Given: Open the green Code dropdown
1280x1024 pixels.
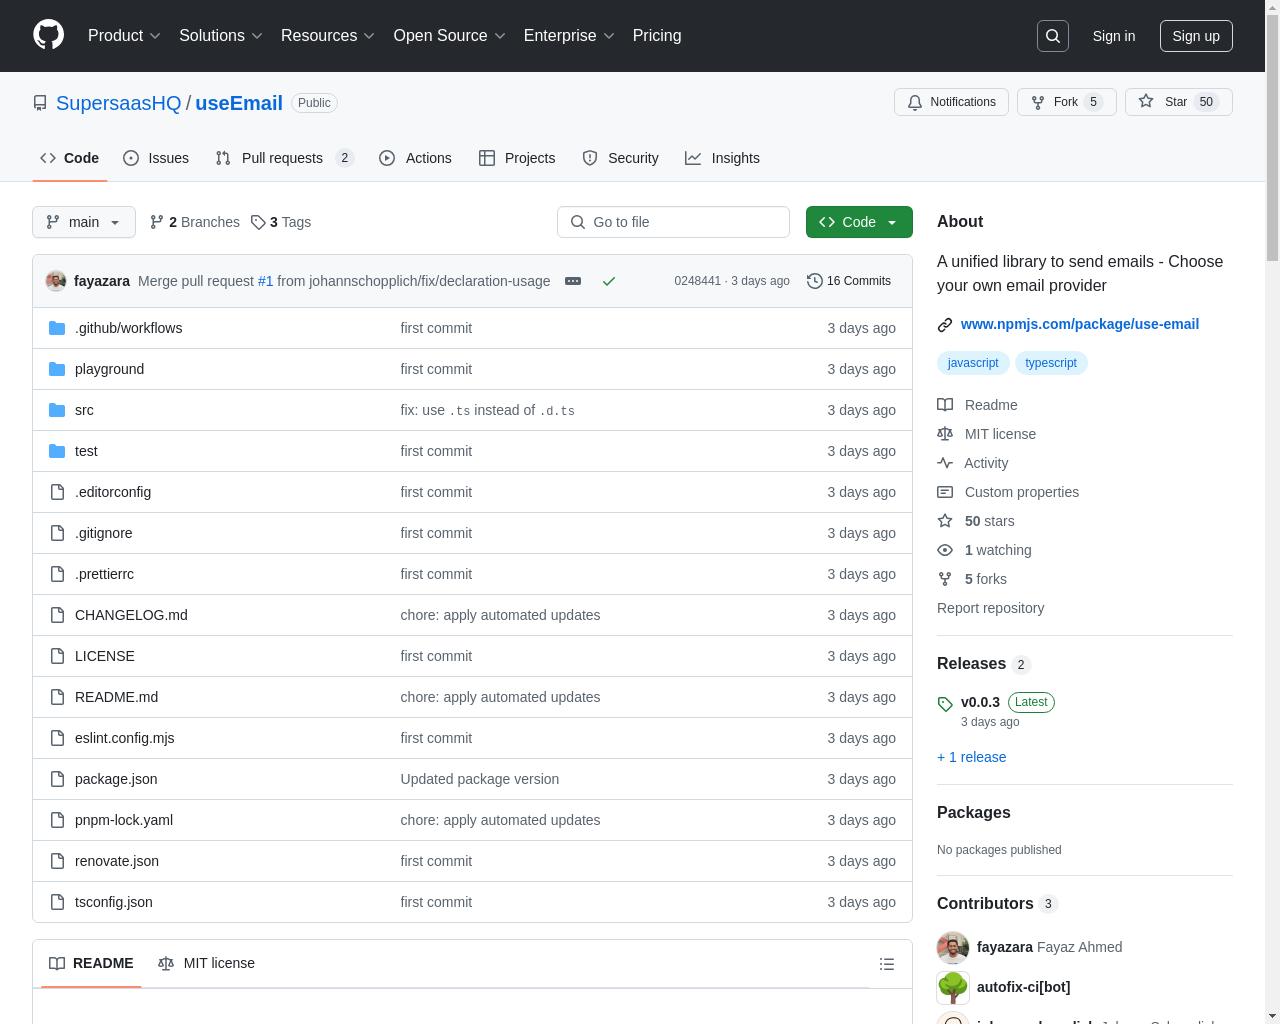Looking at the screenshot, I should [x=859, y=222].
